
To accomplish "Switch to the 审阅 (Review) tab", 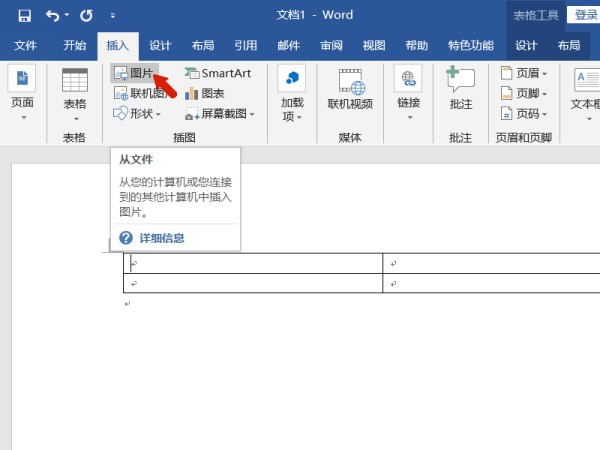I will pos(332,46).
